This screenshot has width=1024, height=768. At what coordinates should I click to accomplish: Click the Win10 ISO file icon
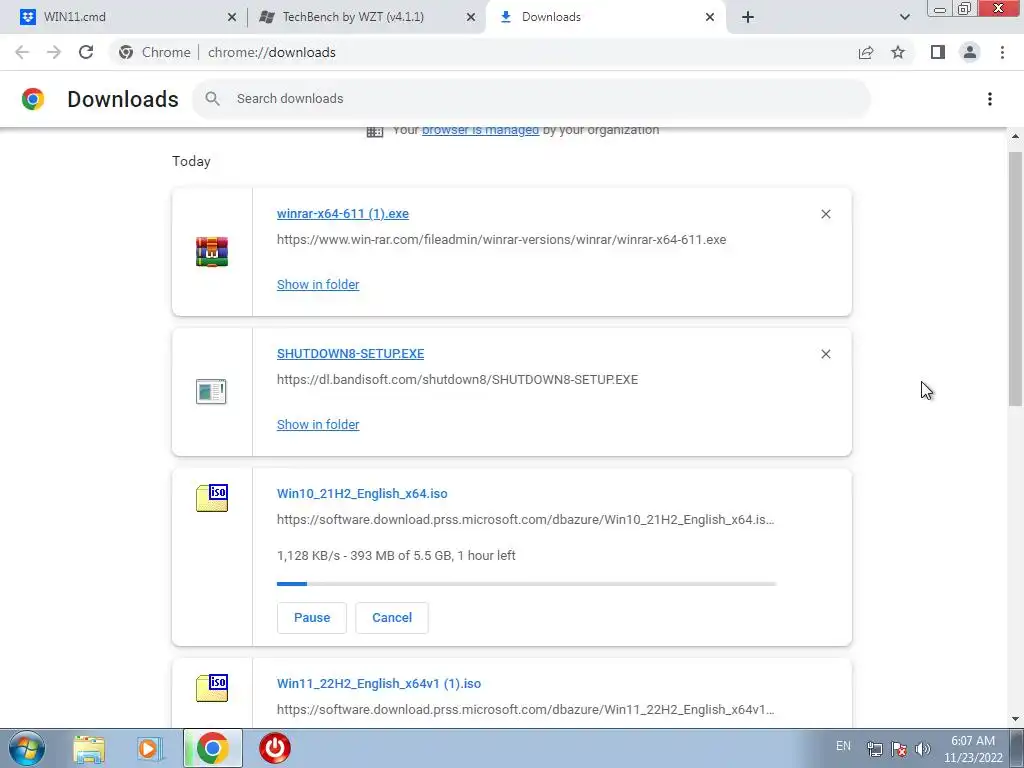coord(212,498)
